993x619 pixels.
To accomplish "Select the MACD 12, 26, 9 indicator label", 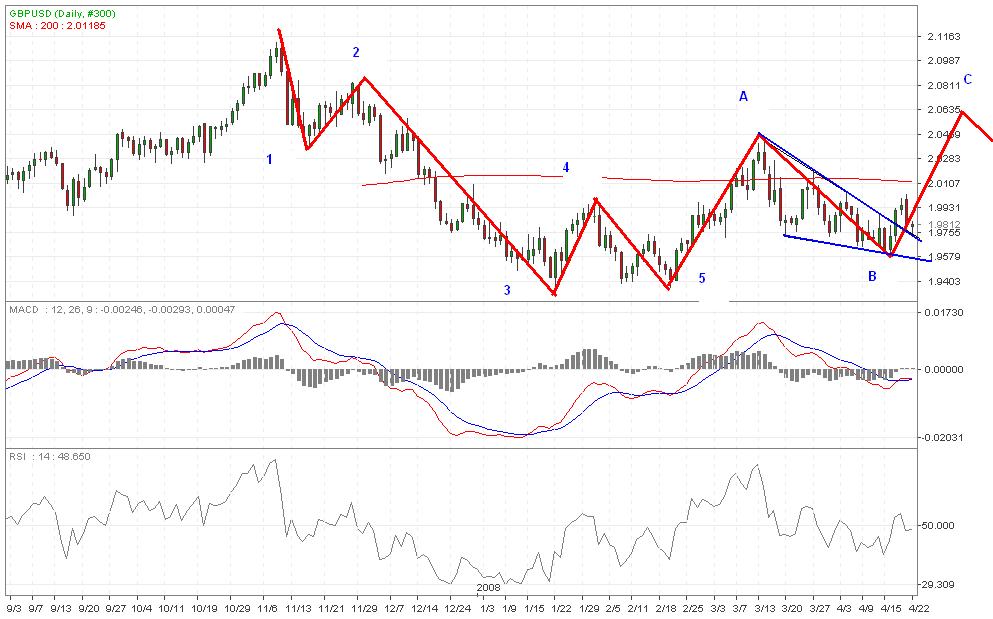I will [x=122, y=310].
